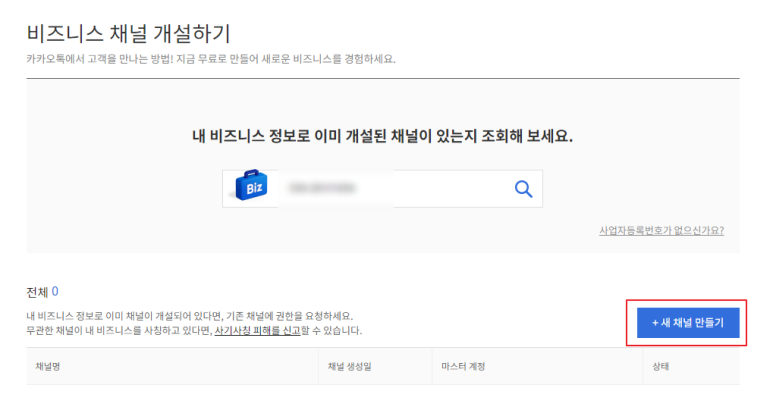Click the '+ 새 채널 만들기' button

point(688,323)
